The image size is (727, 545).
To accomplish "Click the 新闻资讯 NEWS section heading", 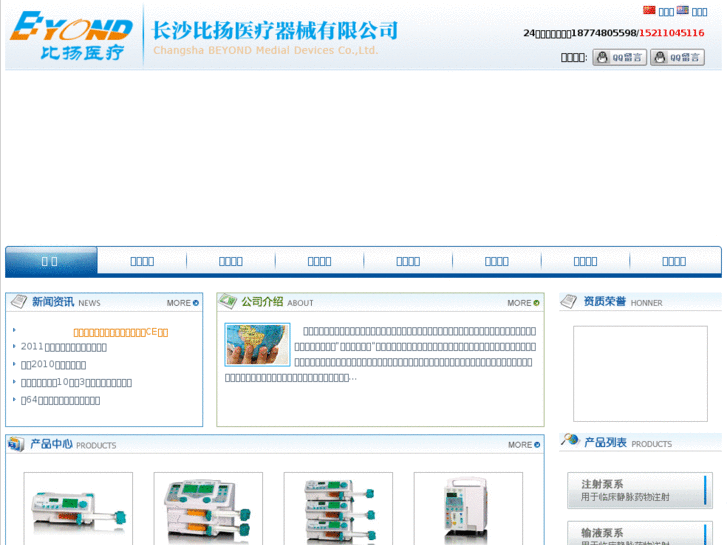I will [66, 302].
